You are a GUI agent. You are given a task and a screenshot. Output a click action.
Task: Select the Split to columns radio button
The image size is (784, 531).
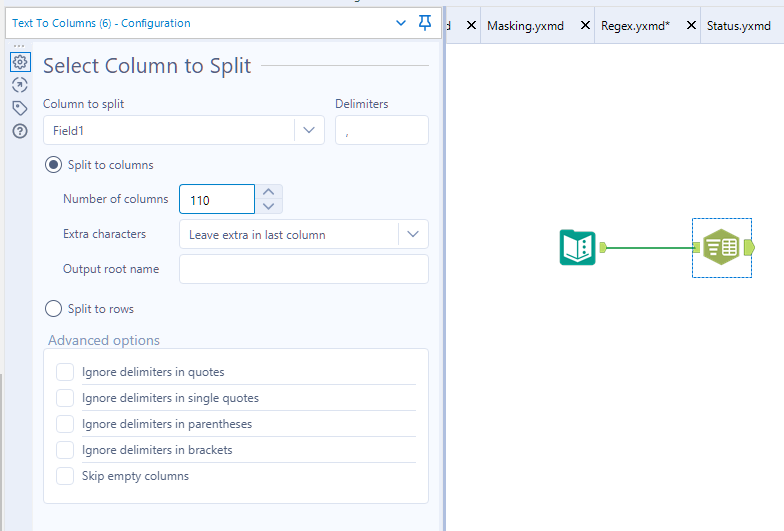[54, 165]
